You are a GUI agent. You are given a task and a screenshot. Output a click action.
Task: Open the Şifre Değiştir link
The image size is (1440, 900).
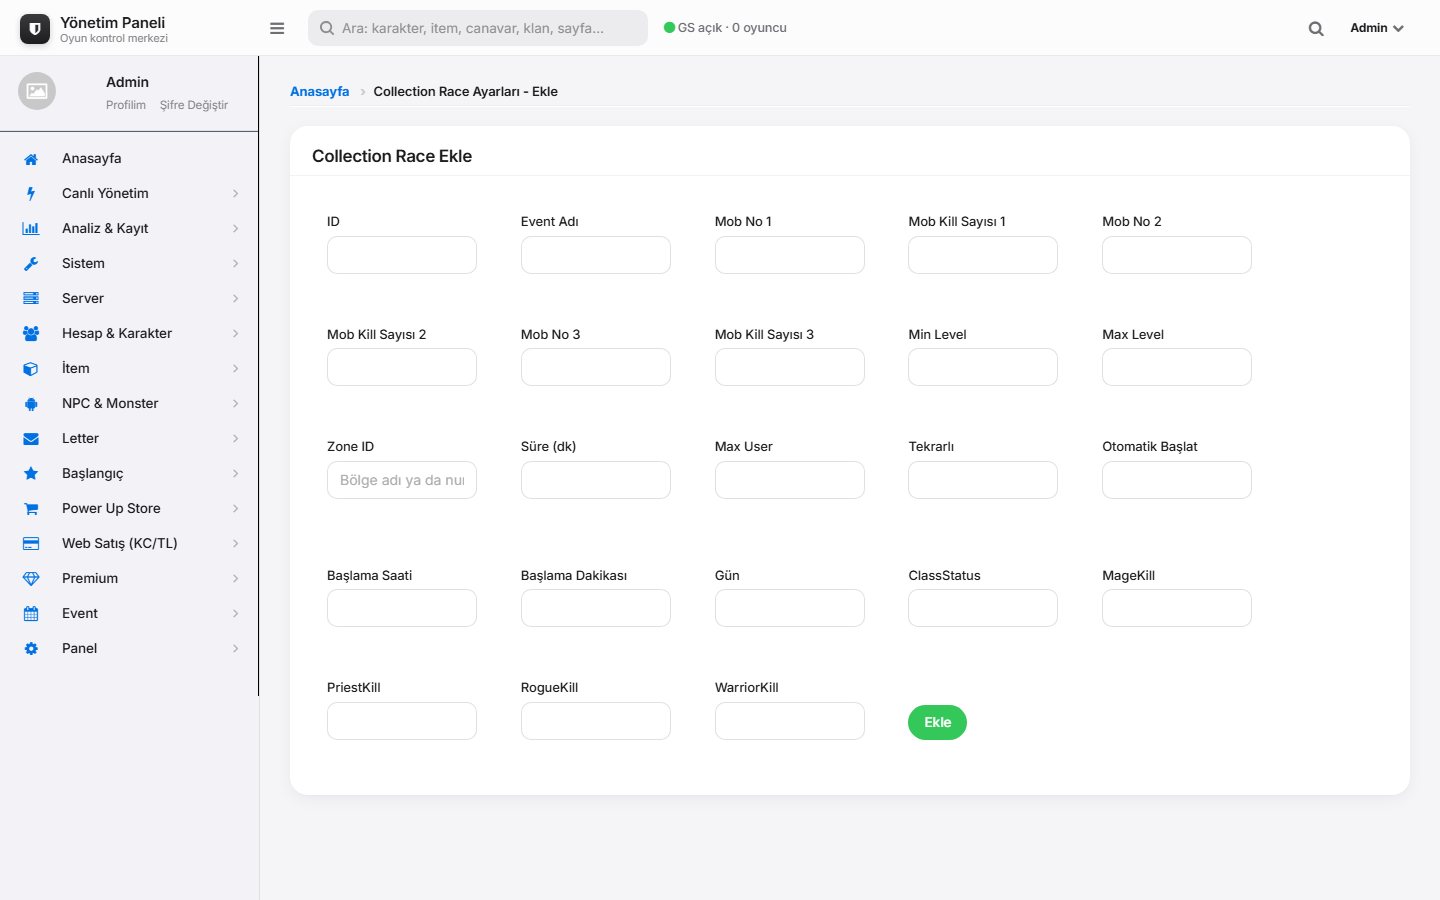194,105
